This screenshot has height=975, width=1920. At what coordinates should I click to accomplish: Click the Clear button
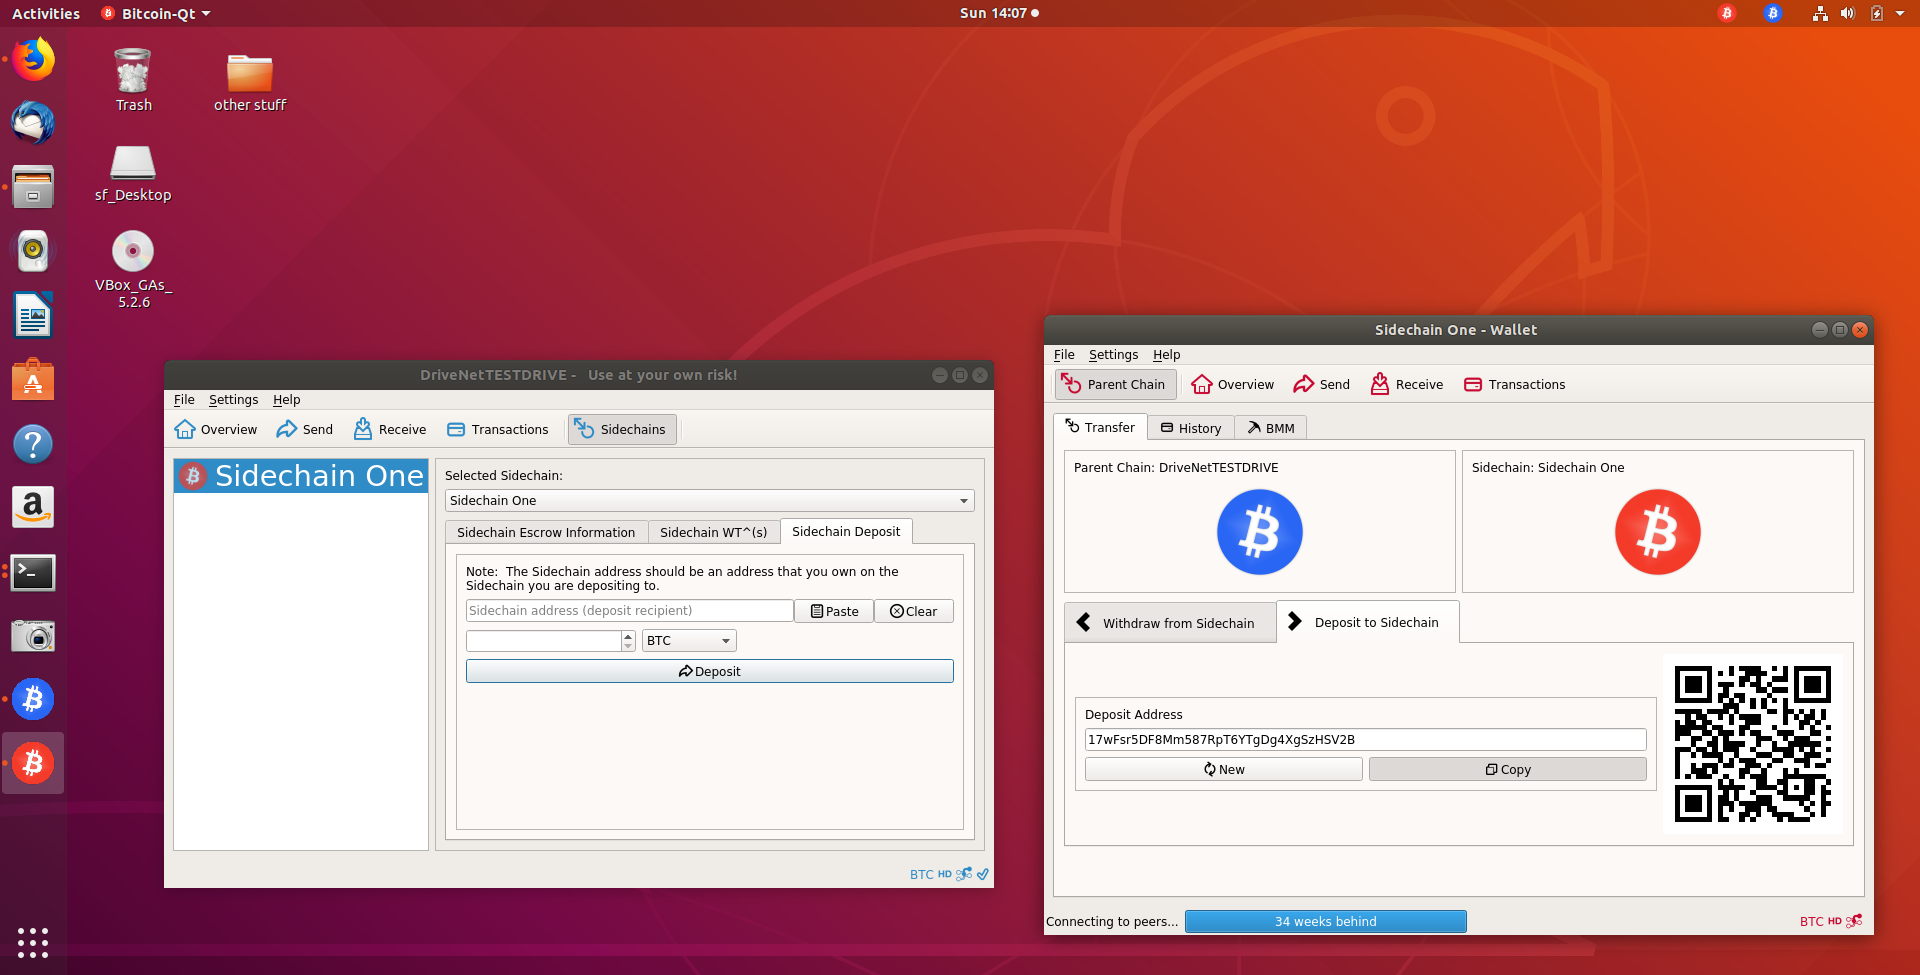[x=914, y=611]
